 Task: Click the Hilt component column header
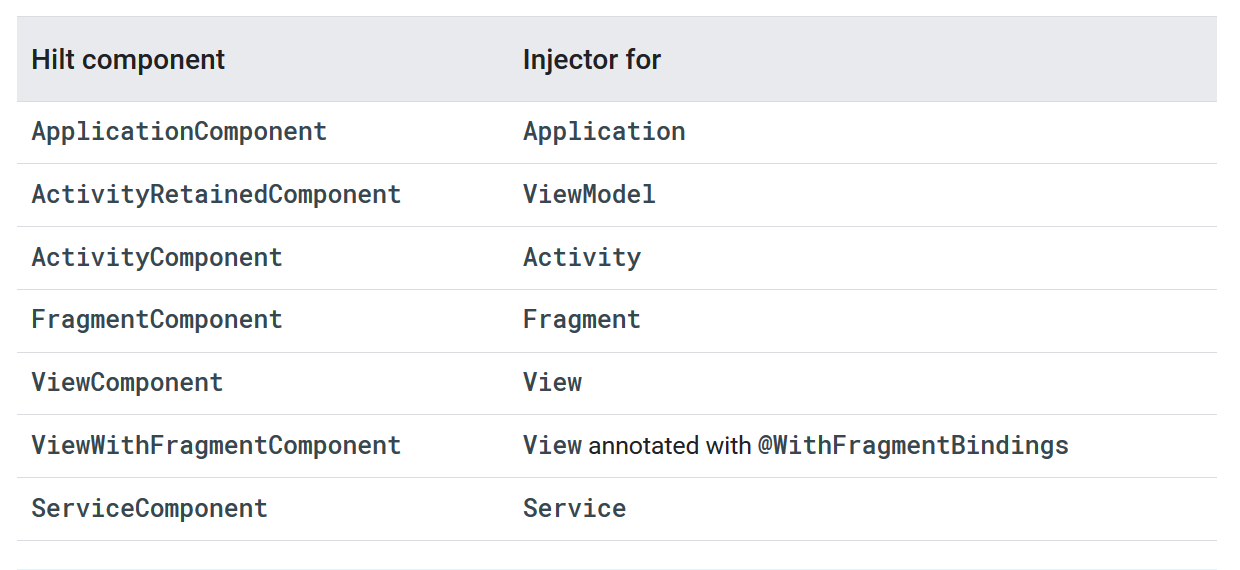tap(128, 59)
